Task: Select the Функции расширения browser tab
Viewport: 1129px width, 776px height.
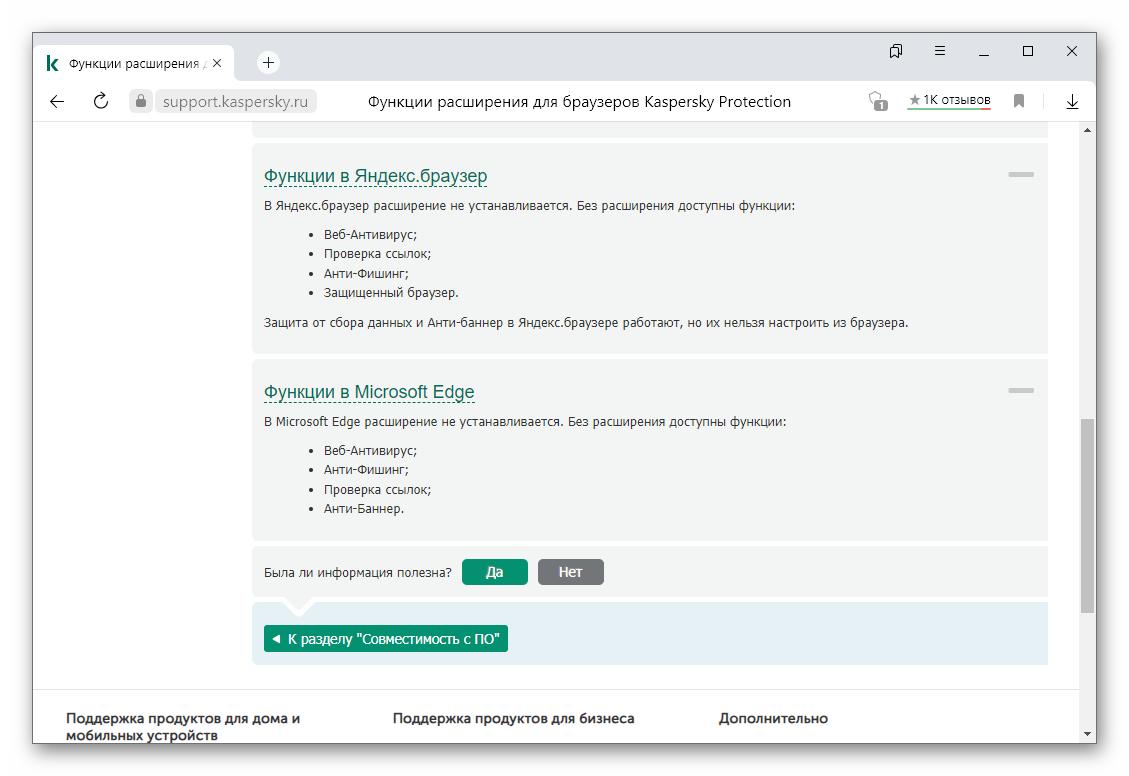Action: 133,63
